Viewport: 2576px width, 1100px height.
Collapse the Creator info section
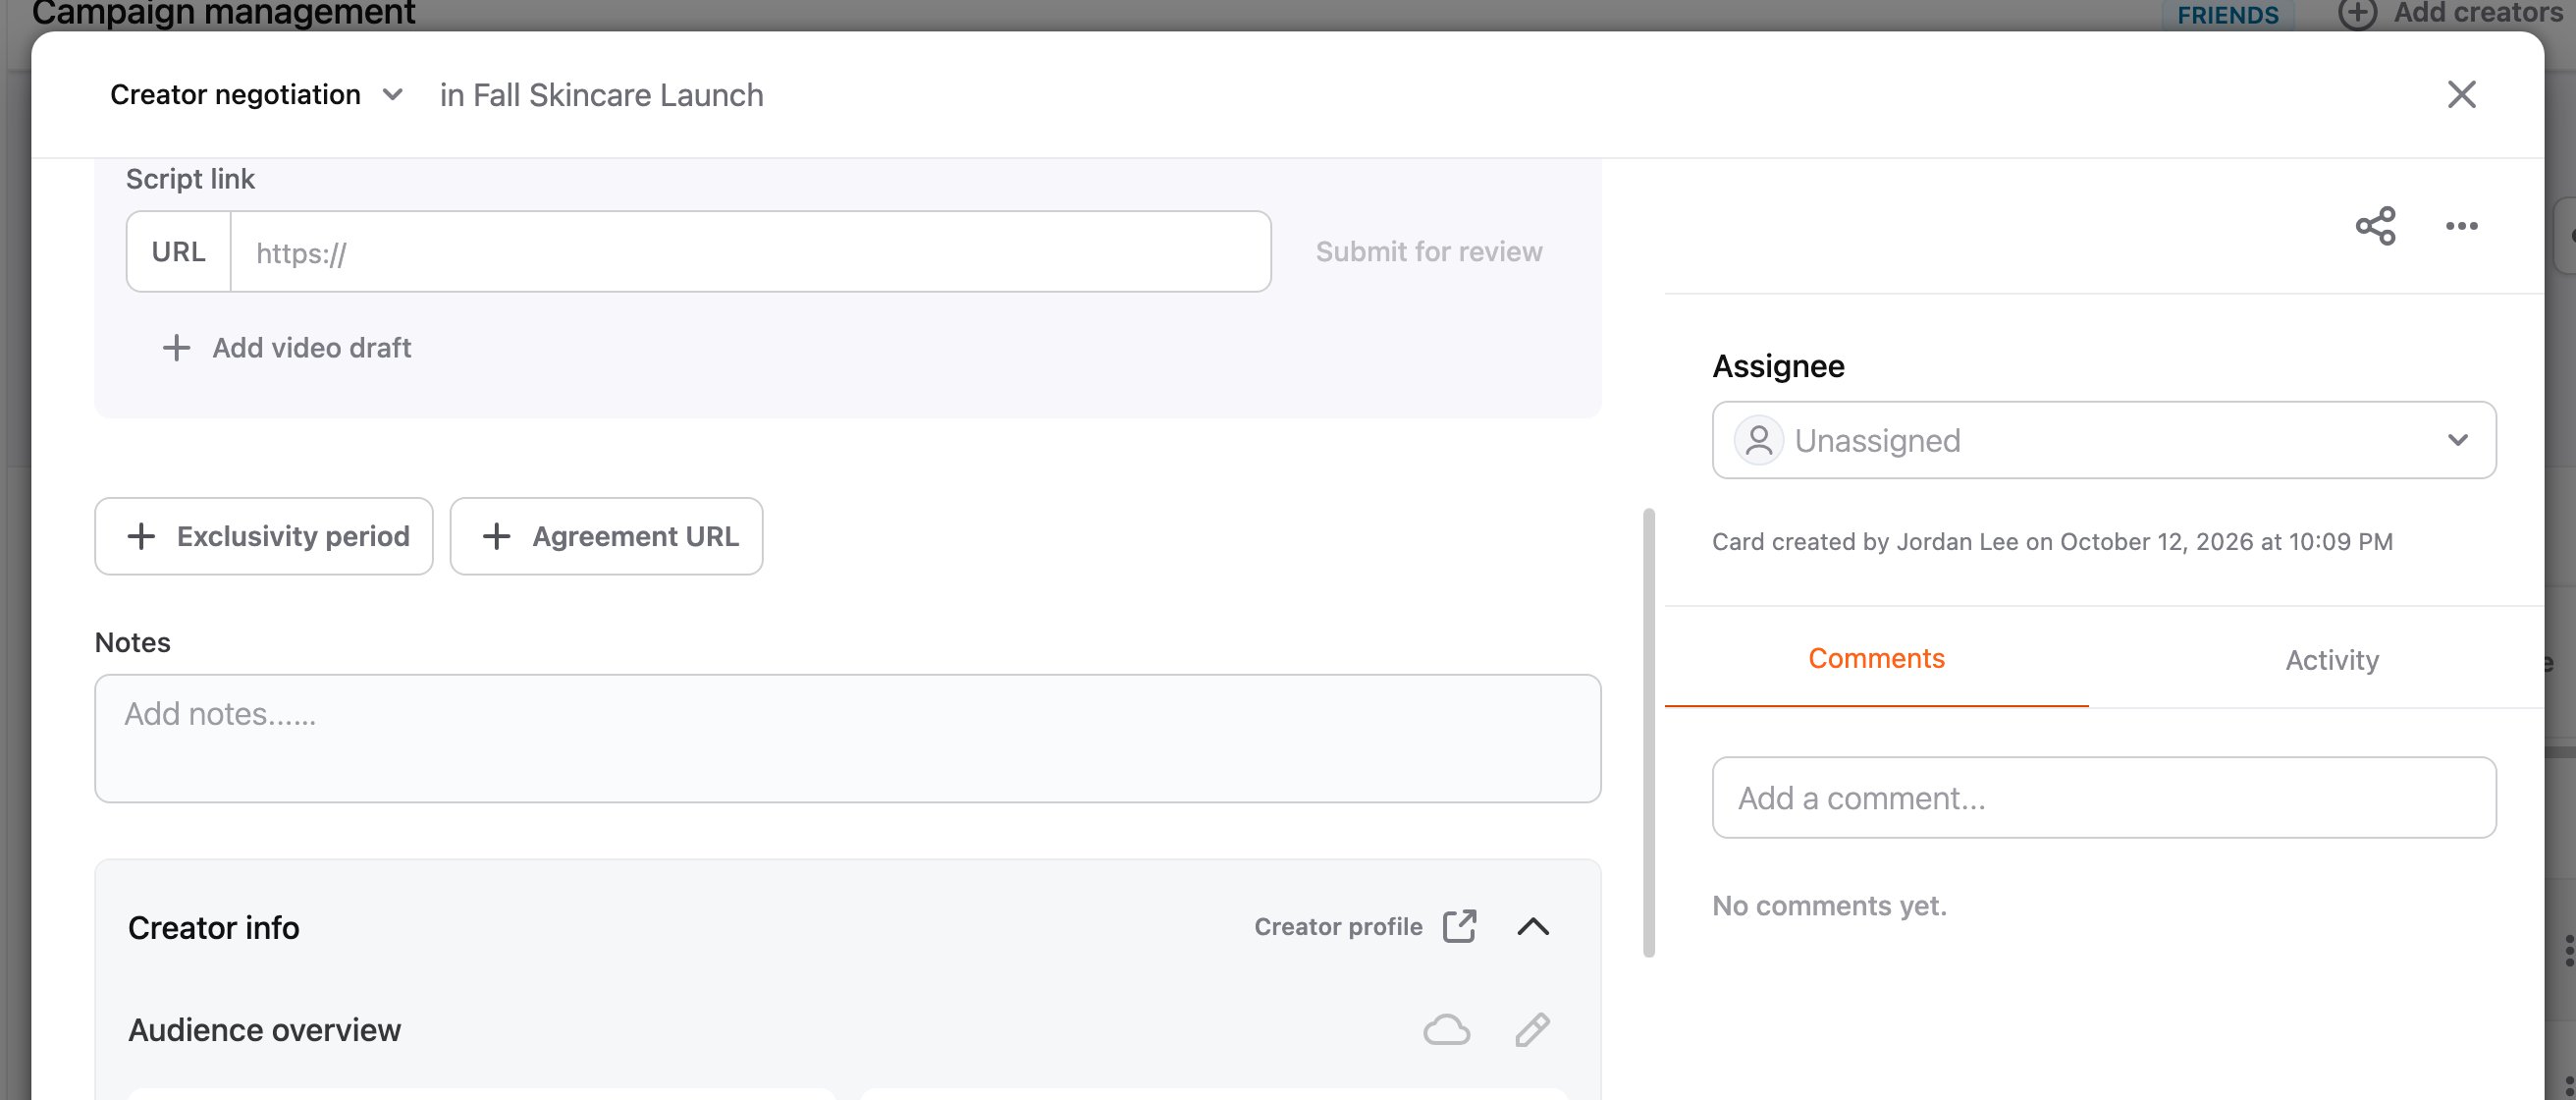[1533, 927]
